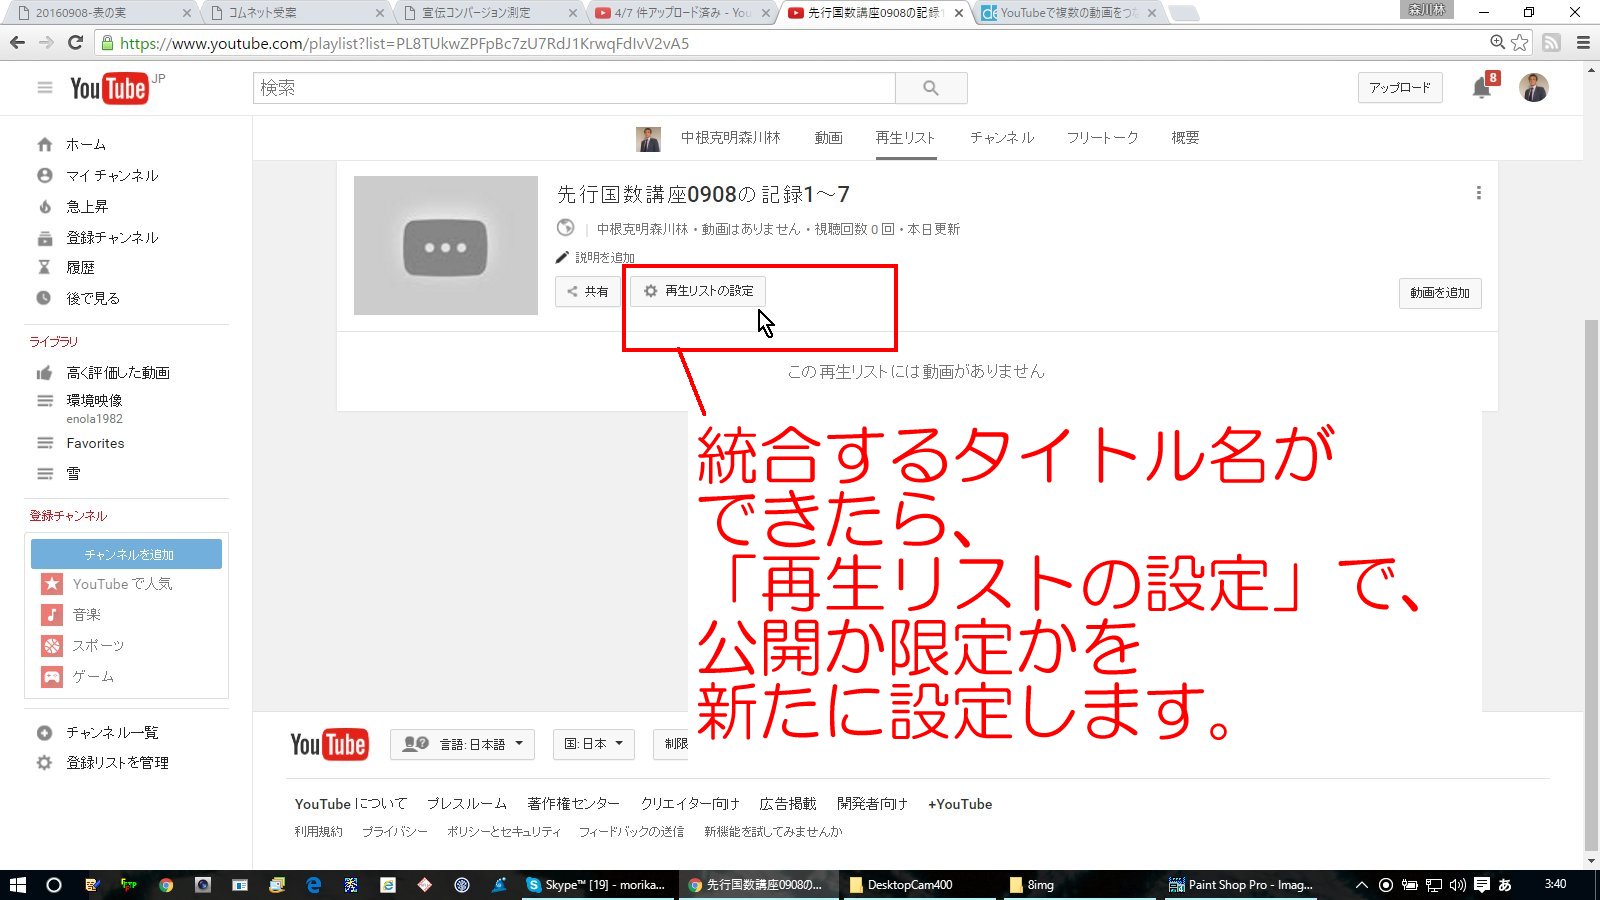Click 動画を追加 add videos button
Screen dimensions: 1600x900
coord(1440,293)
